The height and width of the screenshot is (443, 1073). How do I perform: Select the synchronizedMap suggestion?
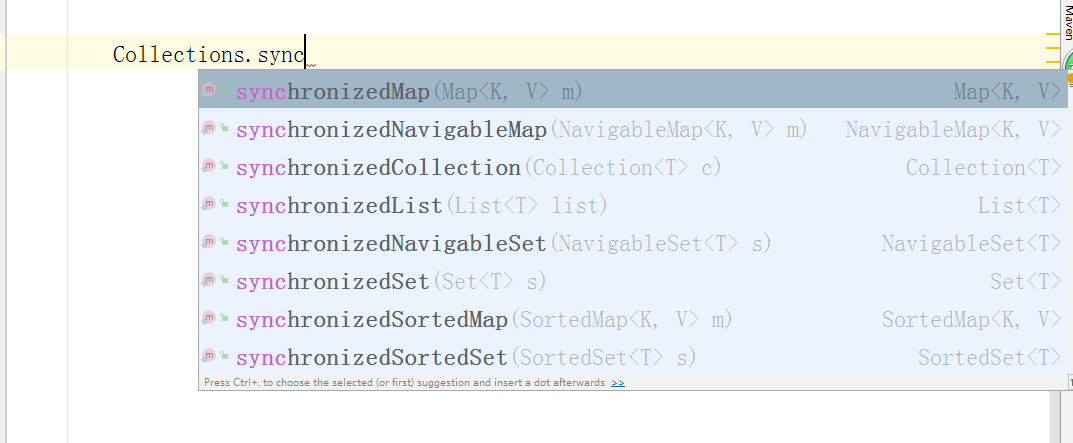[633, 90]
